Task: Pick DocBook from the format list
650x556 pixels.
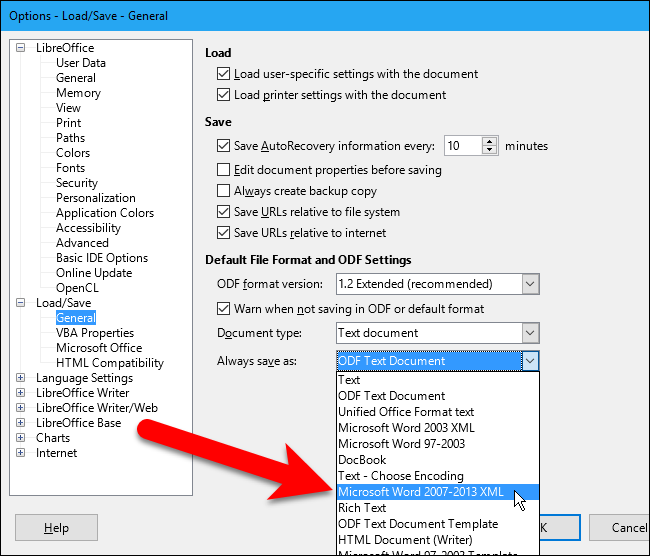Action: 437,460
